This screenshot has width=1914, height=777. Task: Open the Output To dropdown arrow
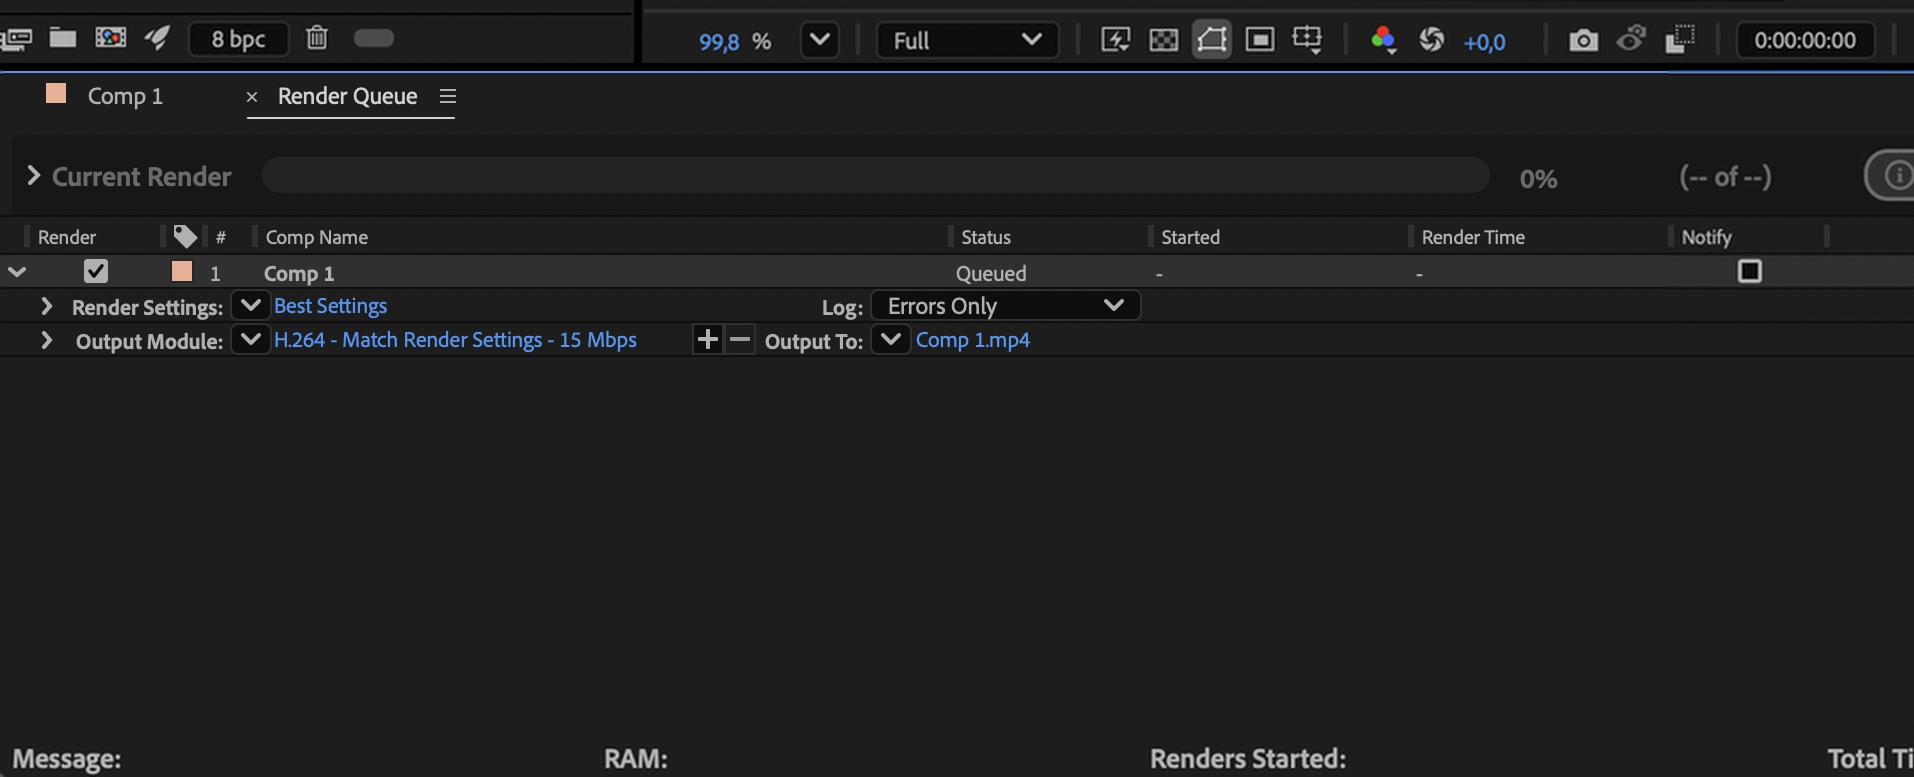coord(890,339)
